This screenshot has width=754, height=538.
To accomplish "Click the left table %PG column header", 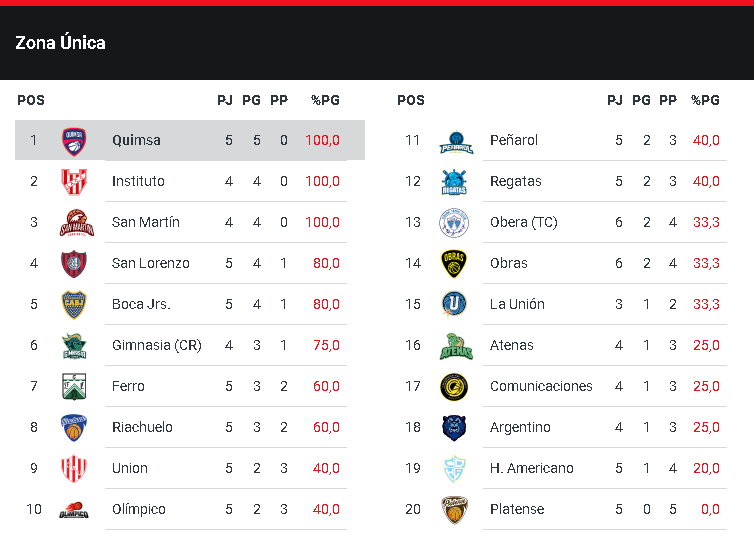I will coord(325,100).
